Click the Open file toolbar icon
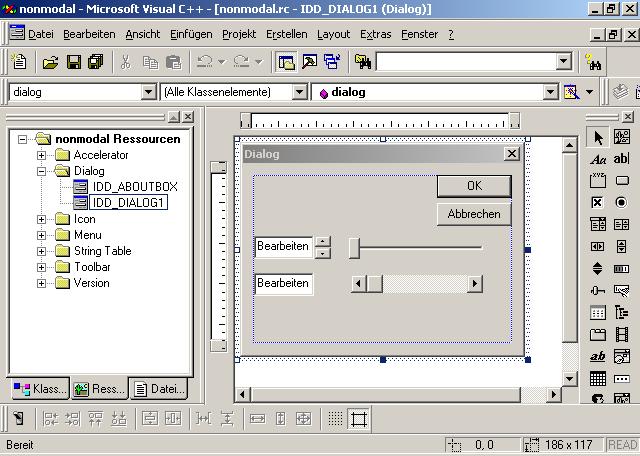This screenshot has height=456, width=640. 50,62
